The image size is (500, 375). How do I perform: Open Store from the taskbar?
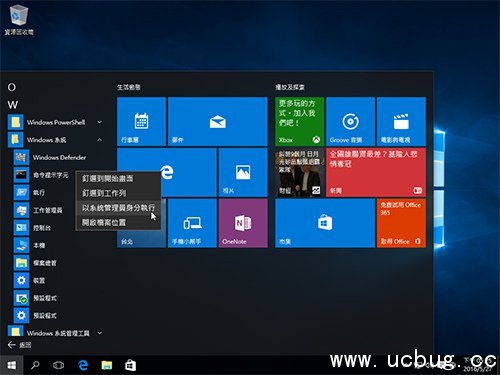(130, 365)
